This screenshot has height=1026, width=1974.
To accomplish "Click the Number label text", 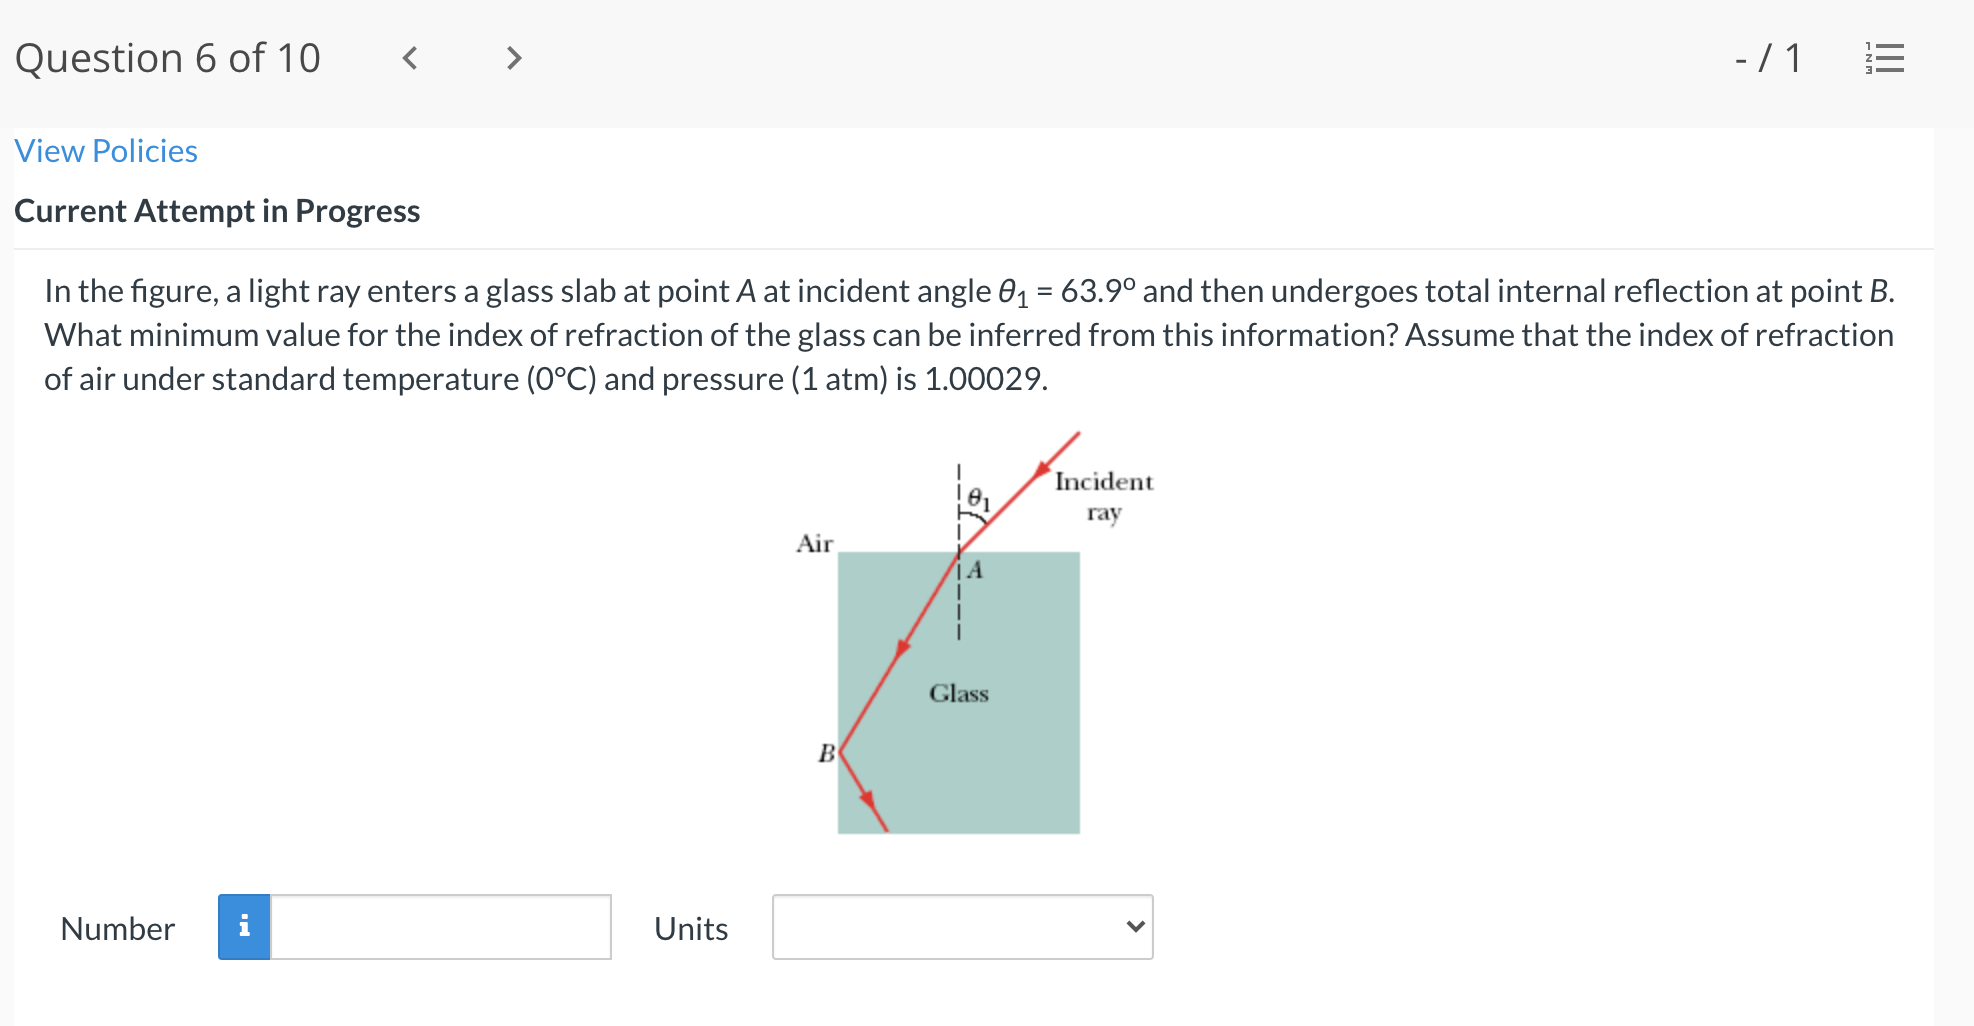I will (117, 929).
